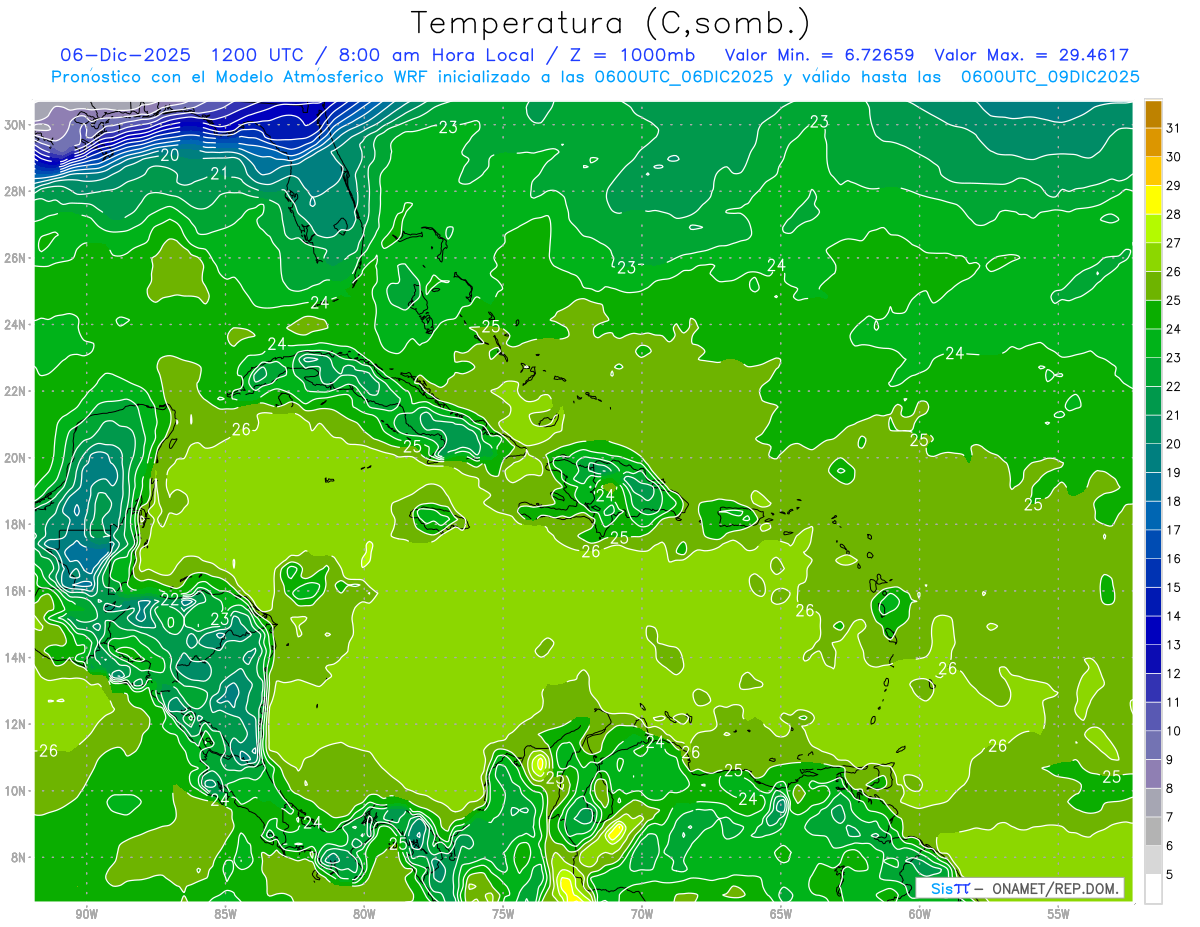Click the legend value 15
The height and width of the screenshot is (927, 1200).
[x=1173, y=587]
